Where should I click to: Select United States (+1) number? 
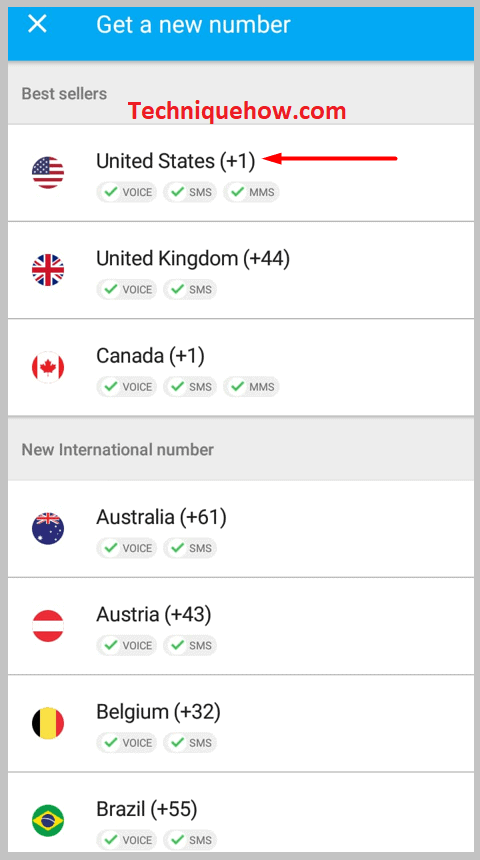point(241,173)
